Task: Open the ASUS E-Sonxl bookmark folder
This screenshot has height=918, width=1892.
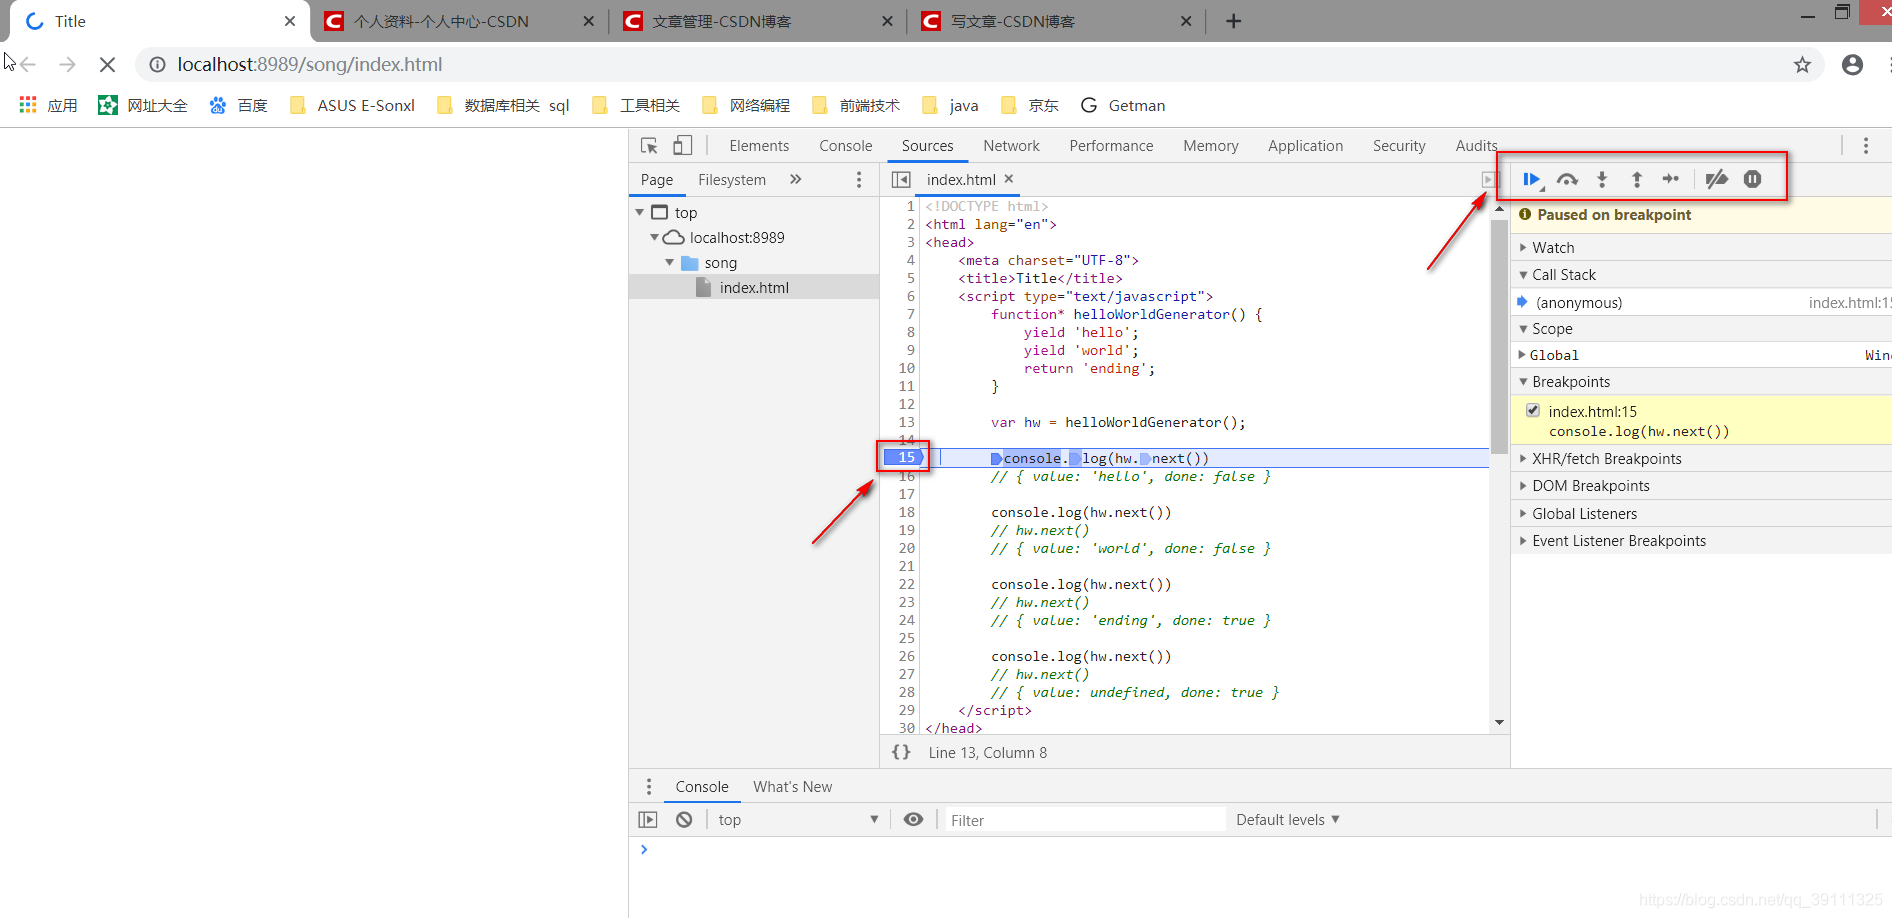Action: pos(352,105)
